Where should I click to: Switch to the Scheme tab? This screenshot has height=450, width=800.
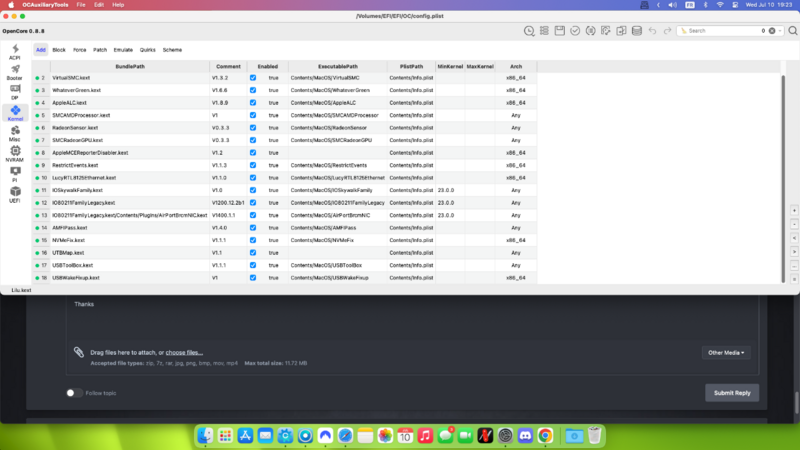click(x=172, y=50)
